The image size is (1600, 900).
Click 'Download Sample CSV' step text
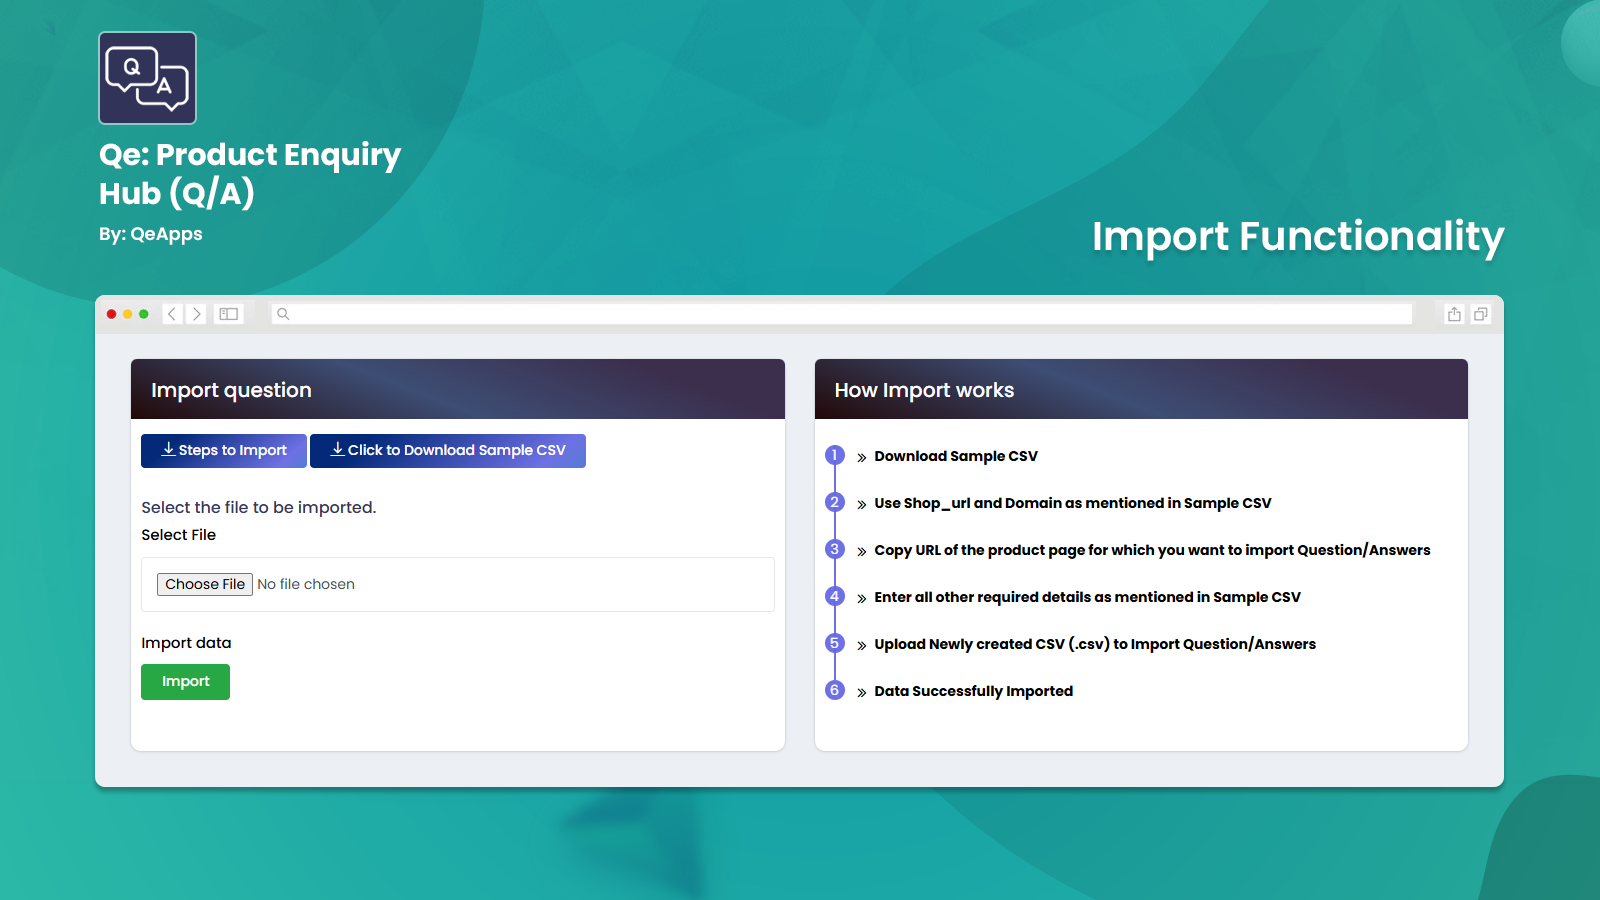pyautogui.click(x=956, y=456)
